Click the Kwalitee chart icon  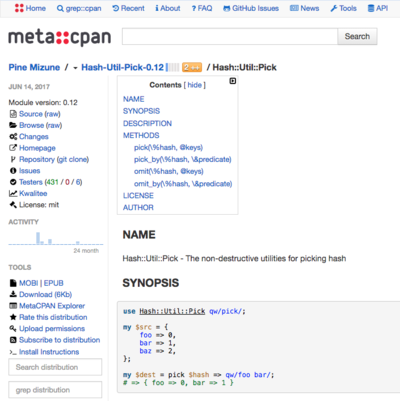tap(13, 193)
